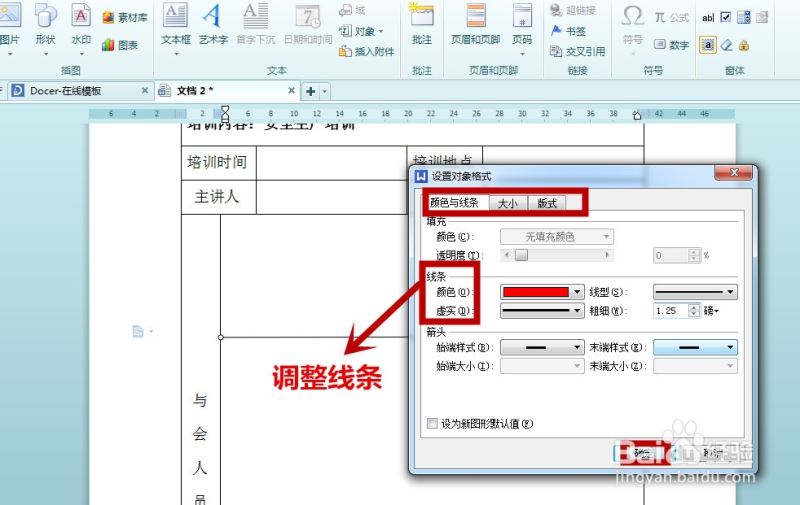Click the form eraser reset icon
This screenshot has width=800, height=505.
[x=727, y=45]
